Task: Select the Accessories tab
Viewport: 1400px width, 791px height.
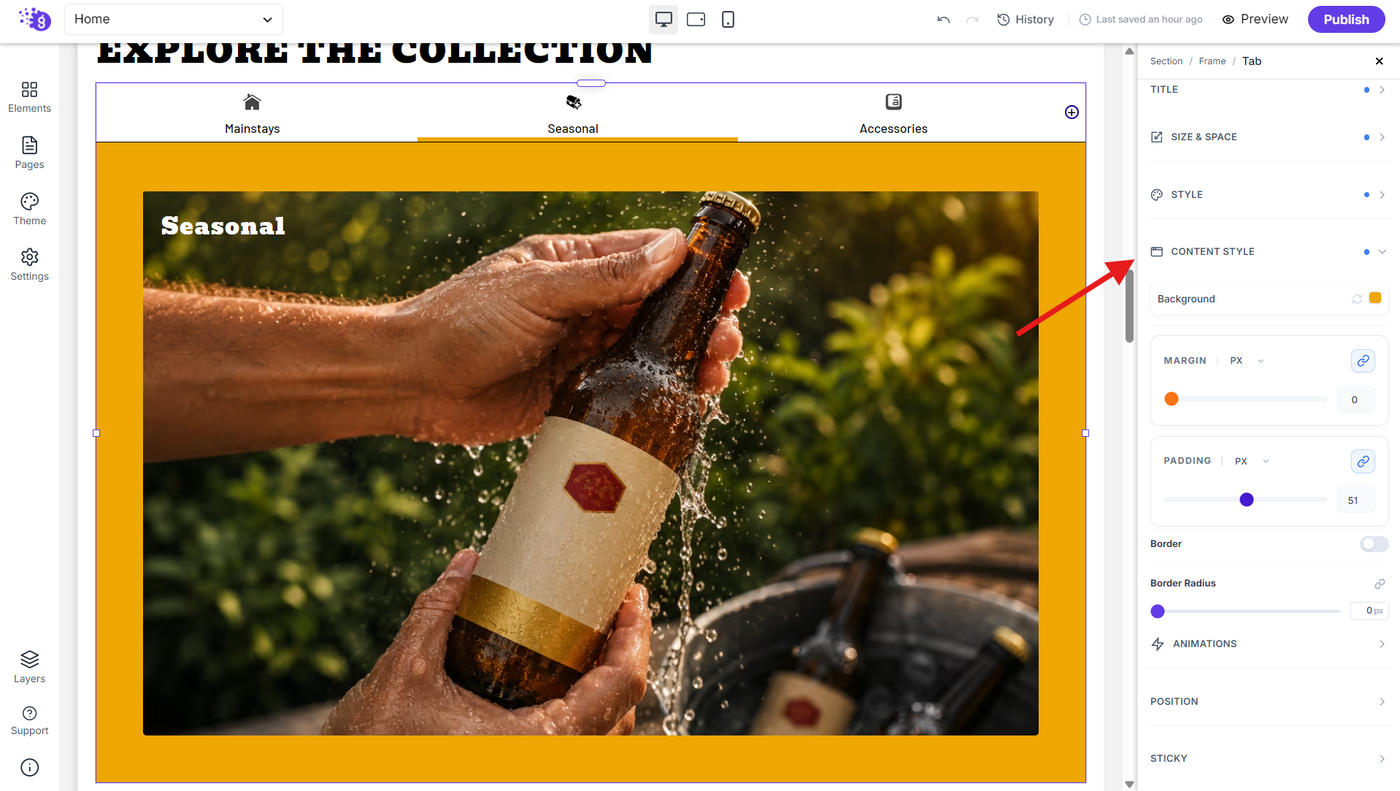Action: coord(893,113)
